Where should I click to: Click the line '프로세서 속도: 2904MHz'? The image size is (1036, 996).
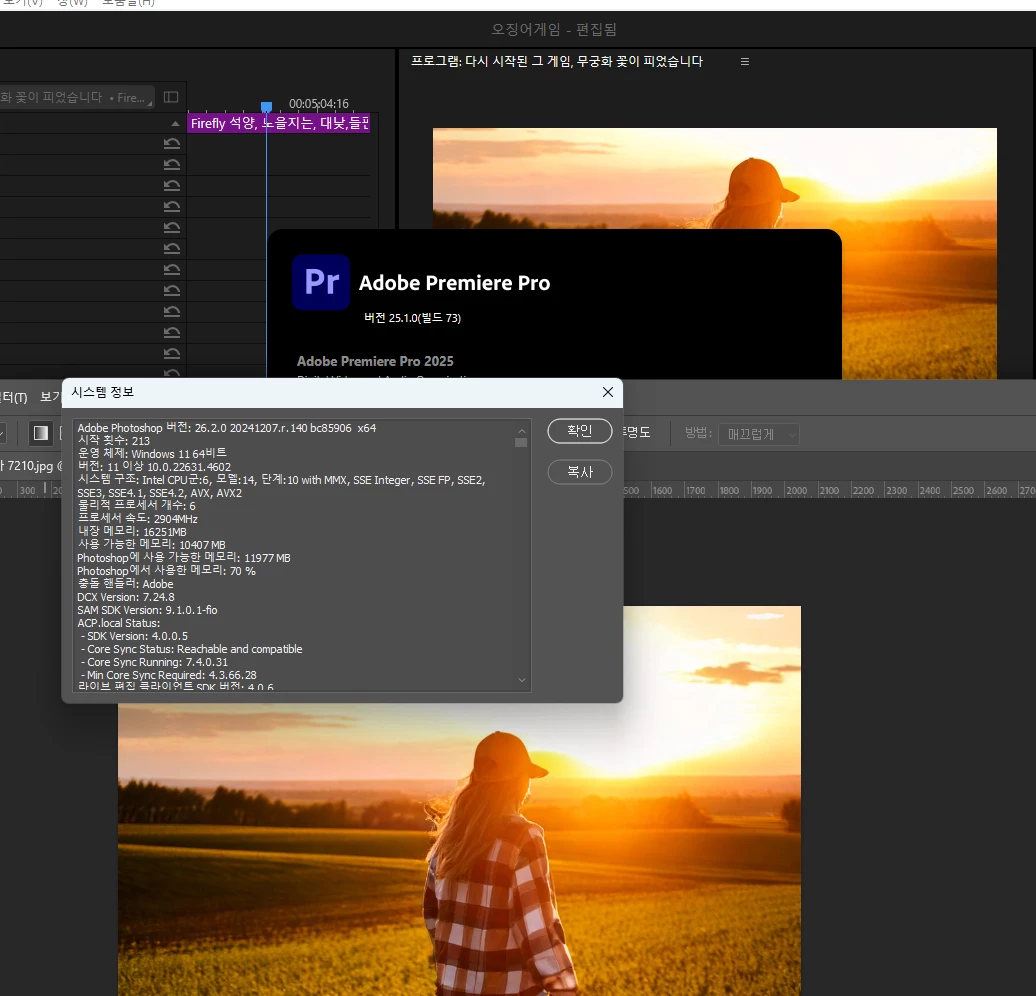137,519
